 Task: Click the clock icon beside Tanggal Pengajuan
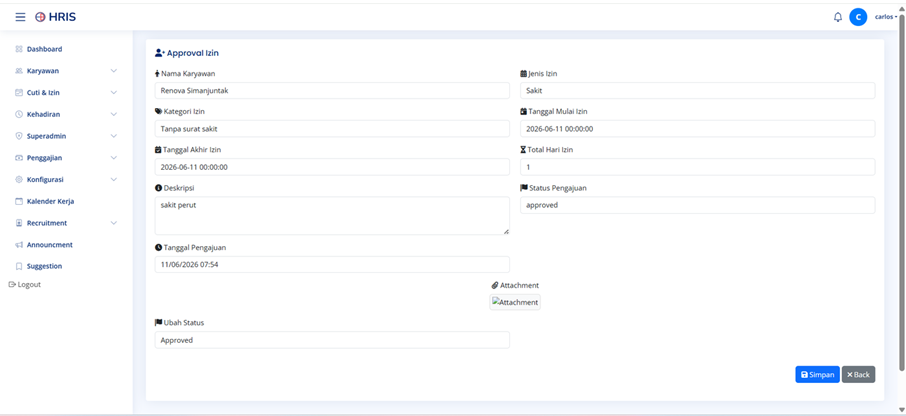[158, 247]
